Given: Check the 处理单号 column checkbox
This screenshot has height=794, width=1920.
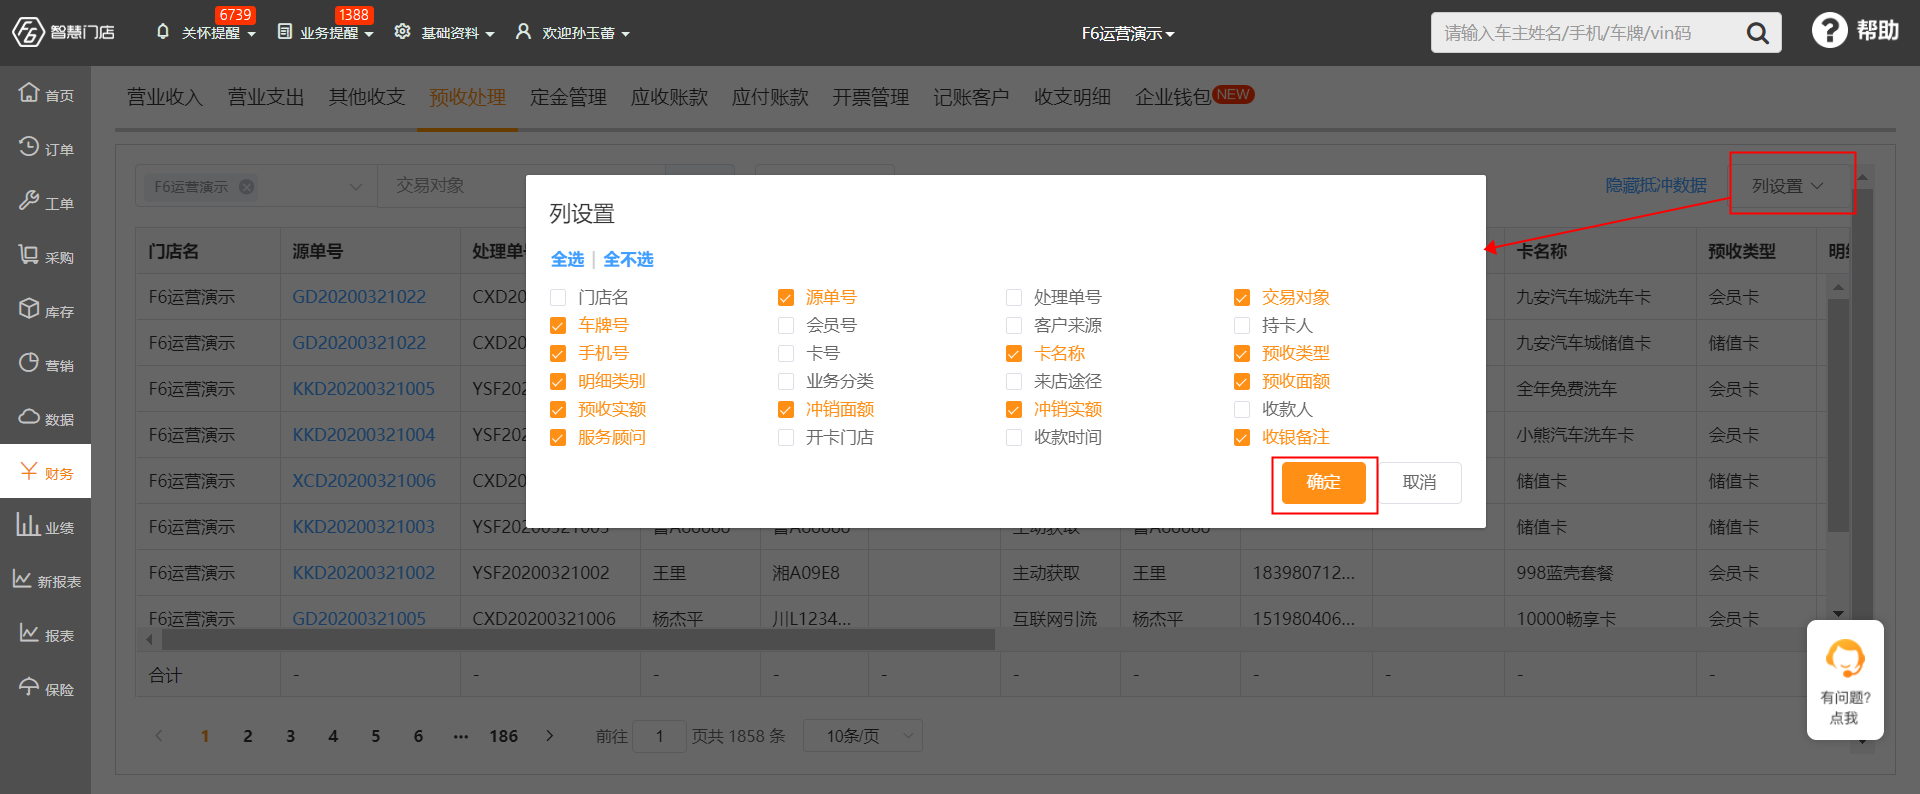Looking at the screenshot, I should pos(1014,298).
